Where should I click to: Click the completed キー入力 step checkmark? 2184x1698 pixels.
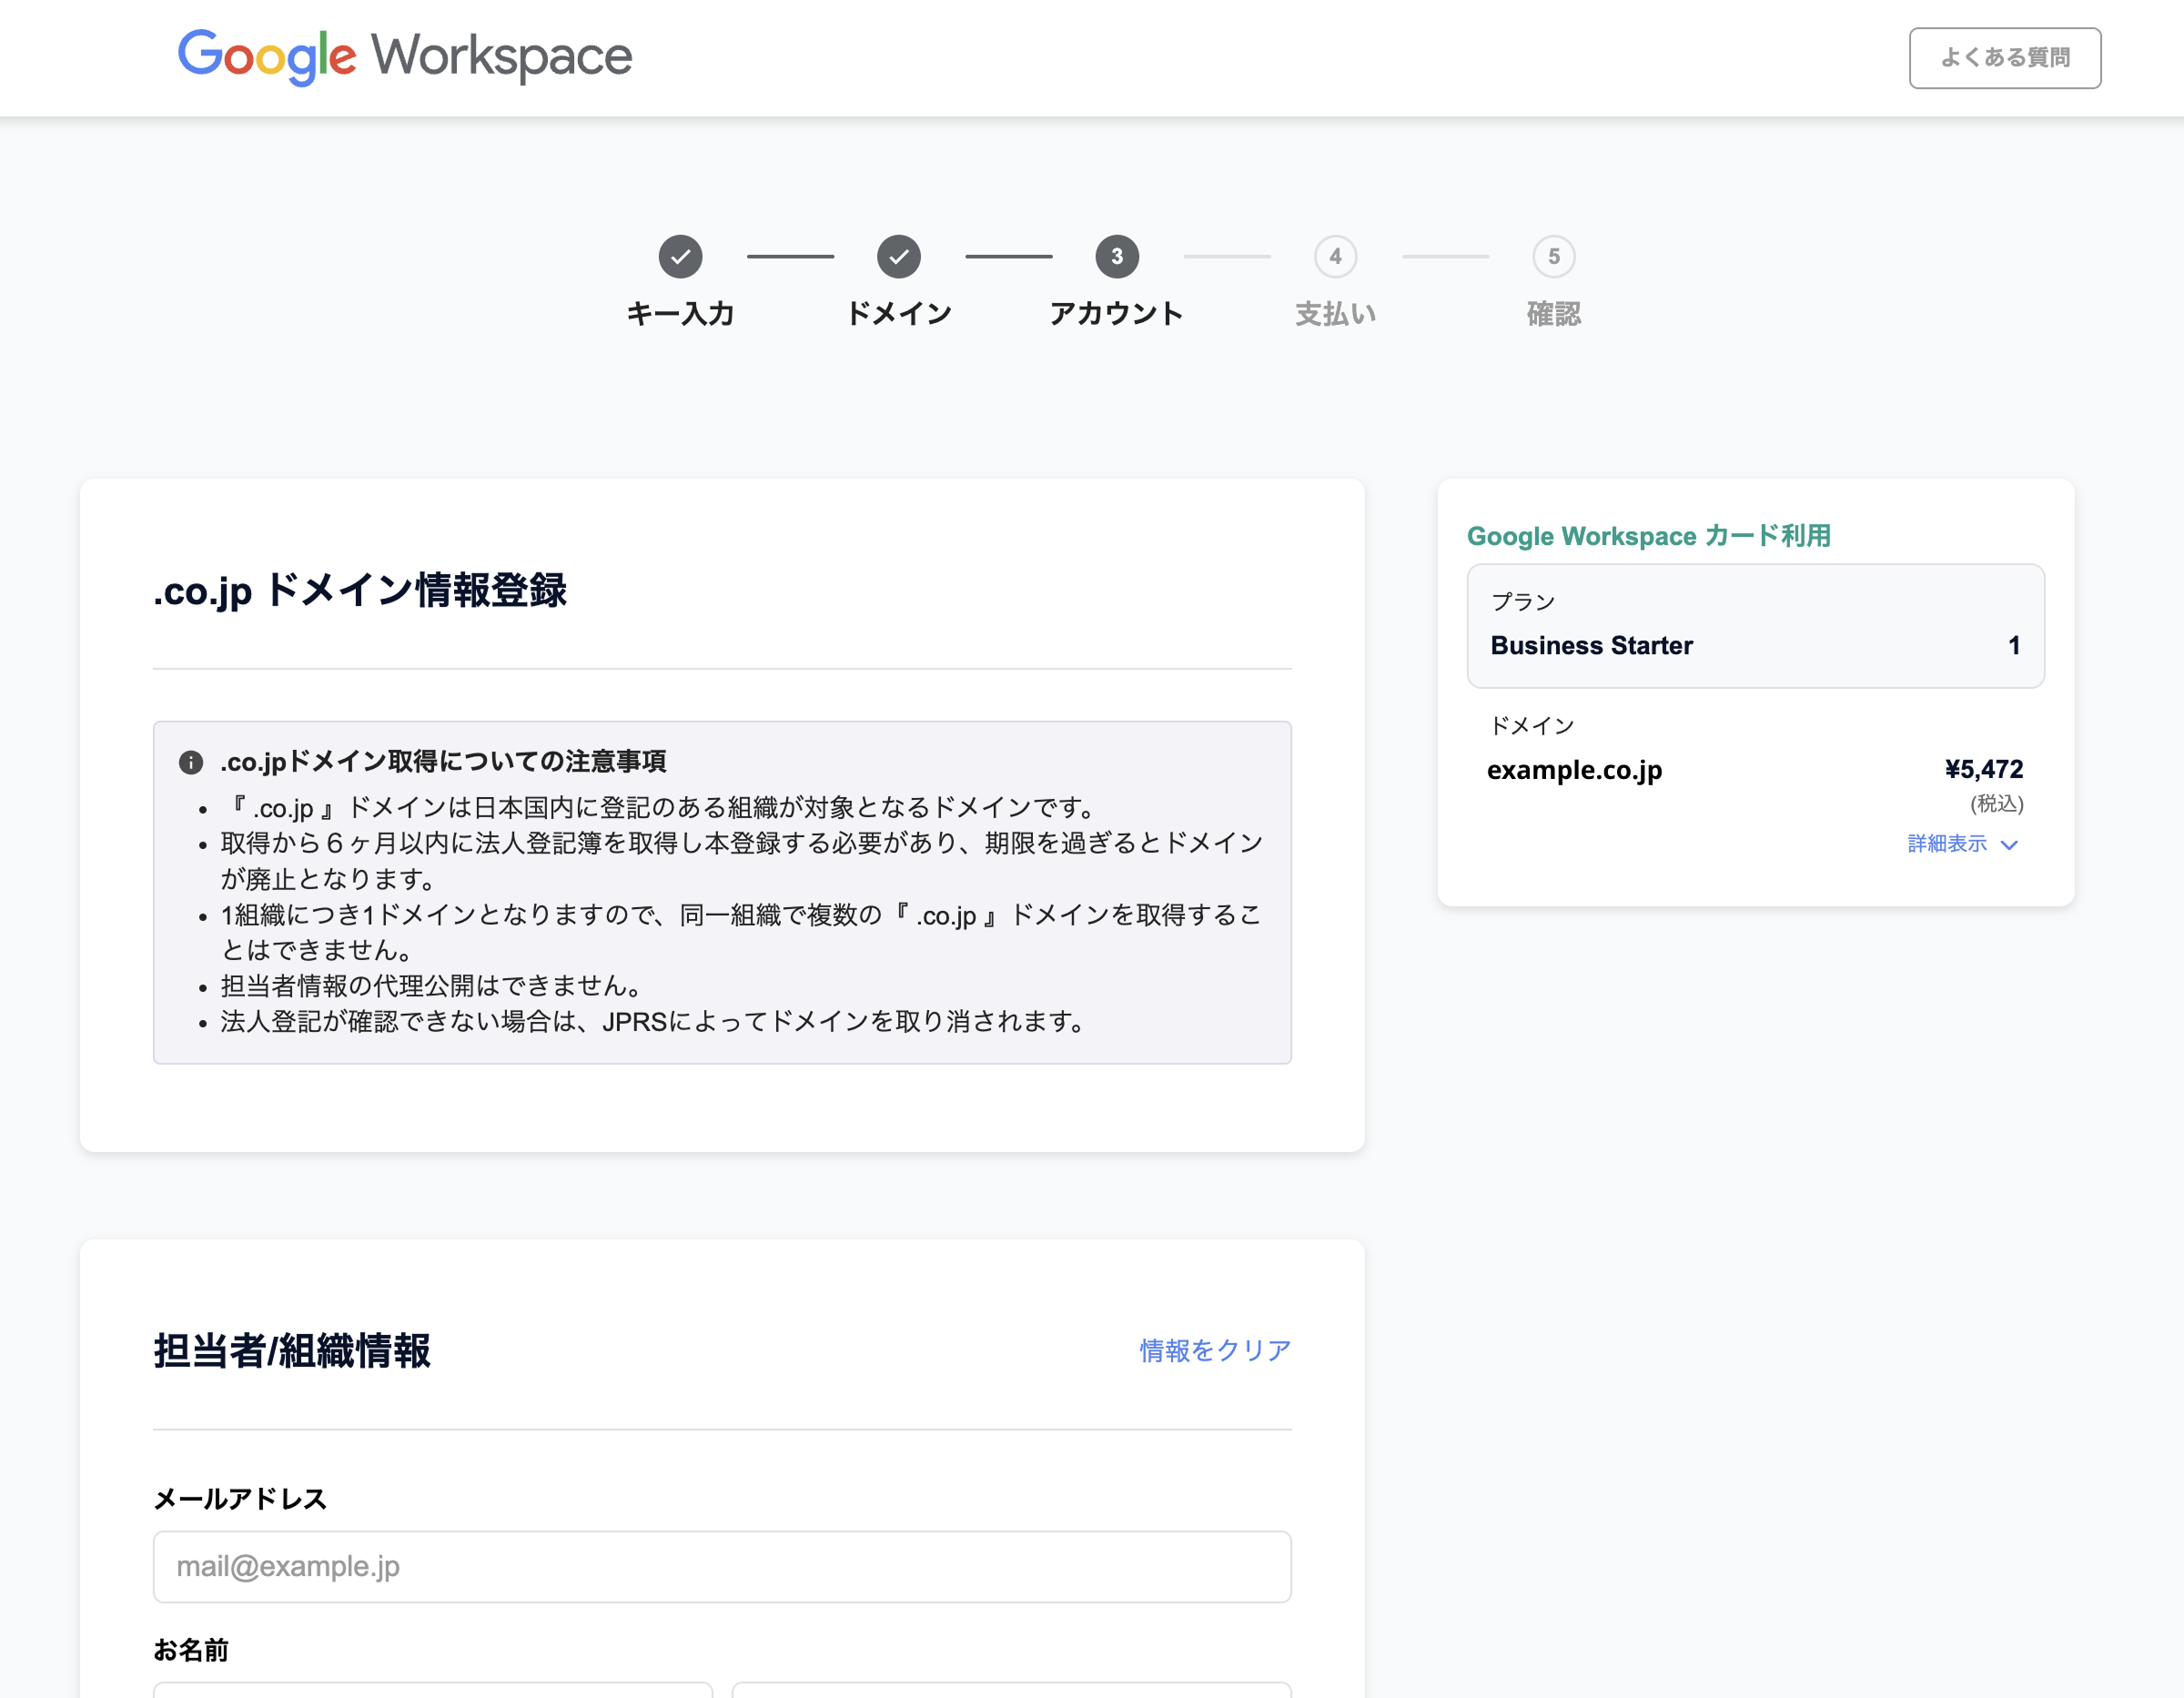click(x=680, y=257)
